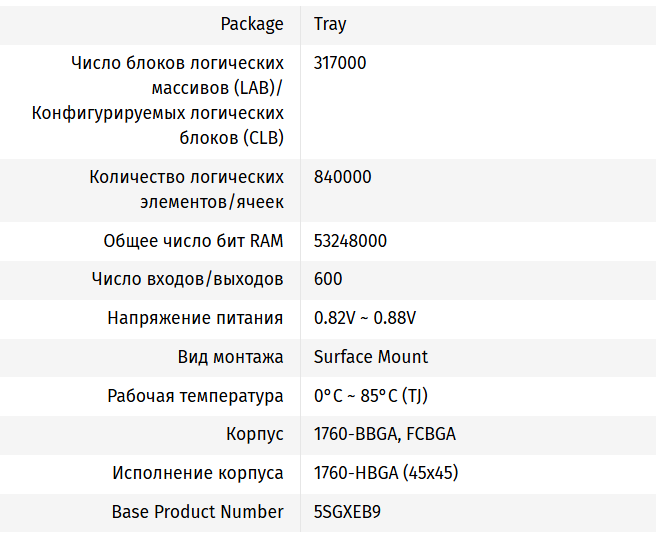Select the "Base Product Number" label
The width and height of the screenshot is (656, 543).
click(197, 511)
